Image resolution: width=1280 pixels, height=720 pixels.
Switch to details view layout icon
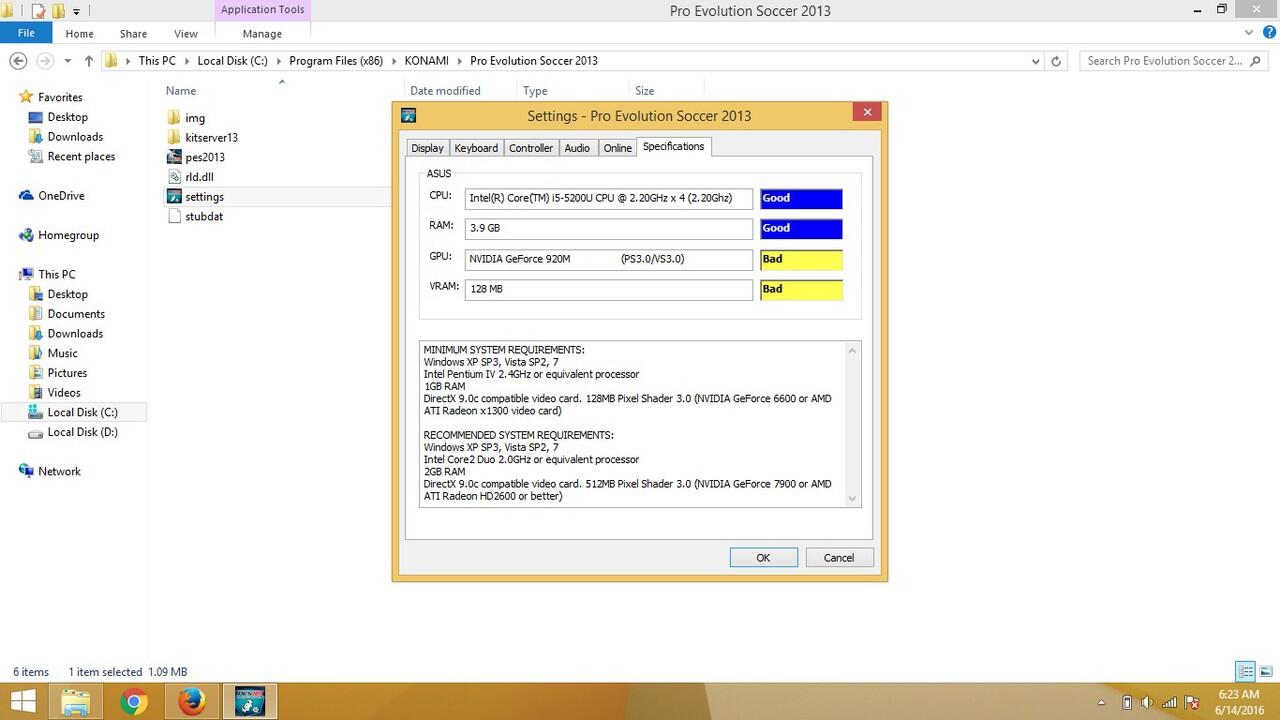[x=1245, y=672]
